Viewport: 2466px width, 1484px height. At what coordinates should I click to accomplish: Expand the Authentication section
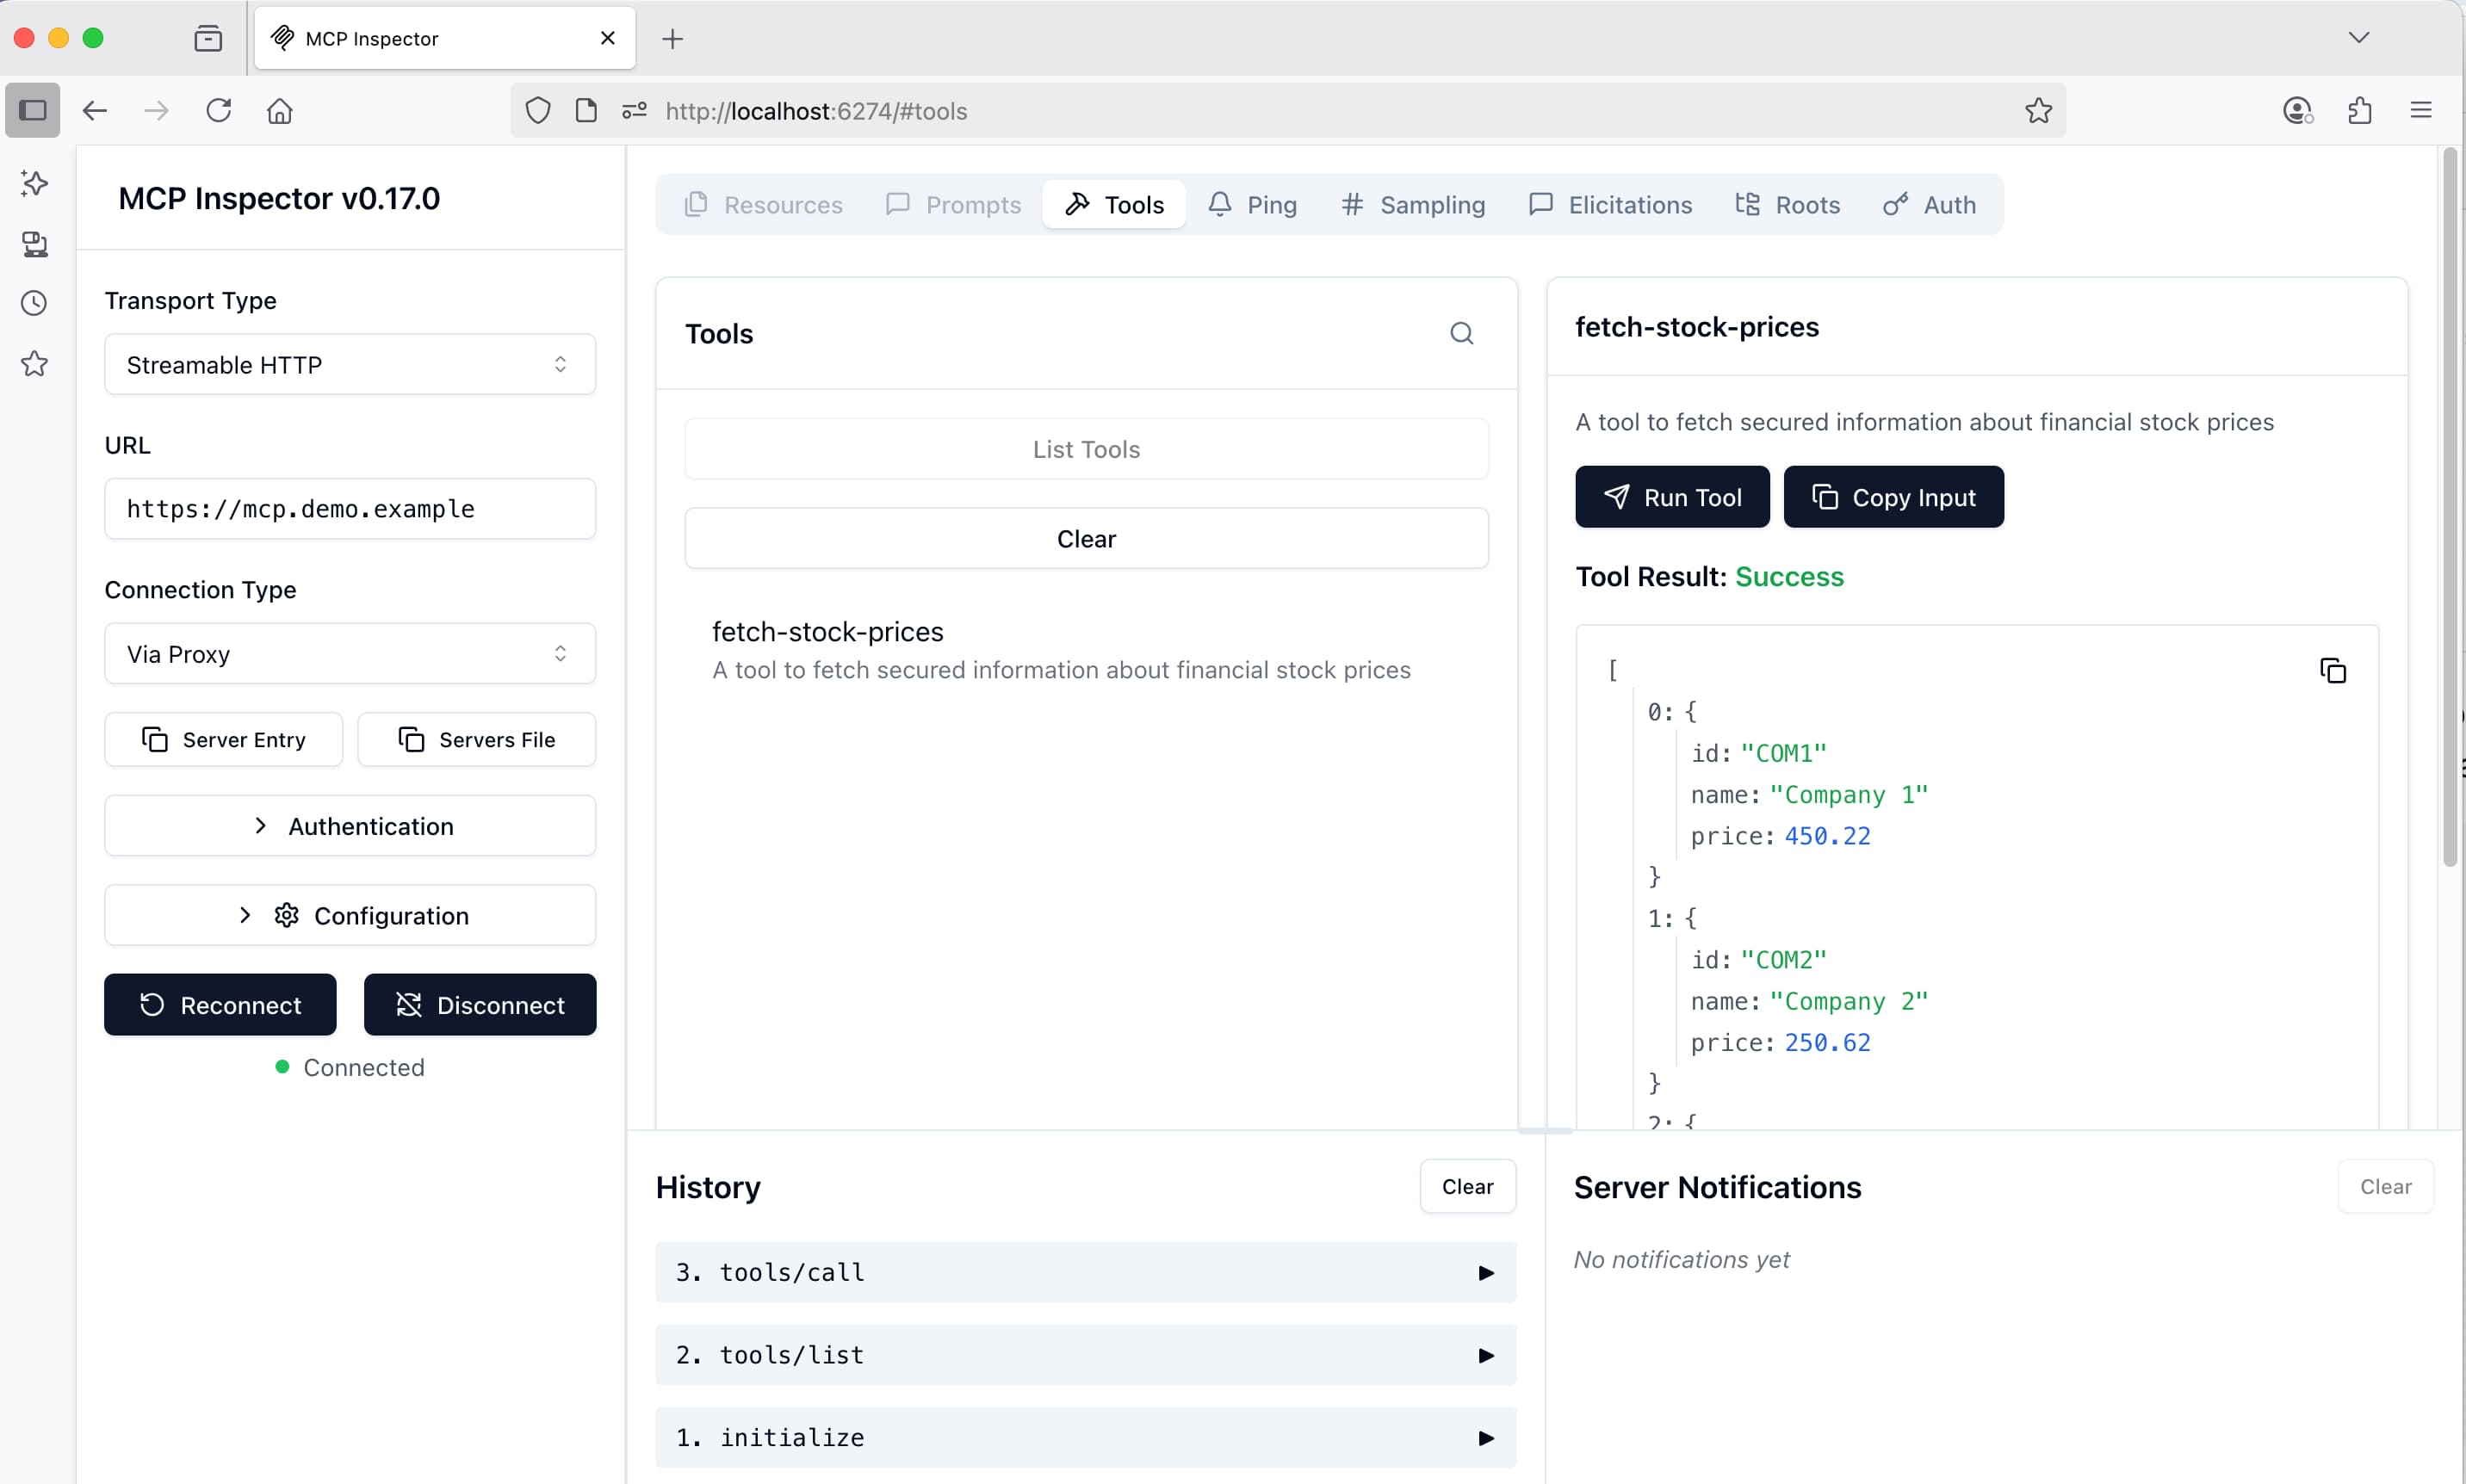tap(350, 826)
